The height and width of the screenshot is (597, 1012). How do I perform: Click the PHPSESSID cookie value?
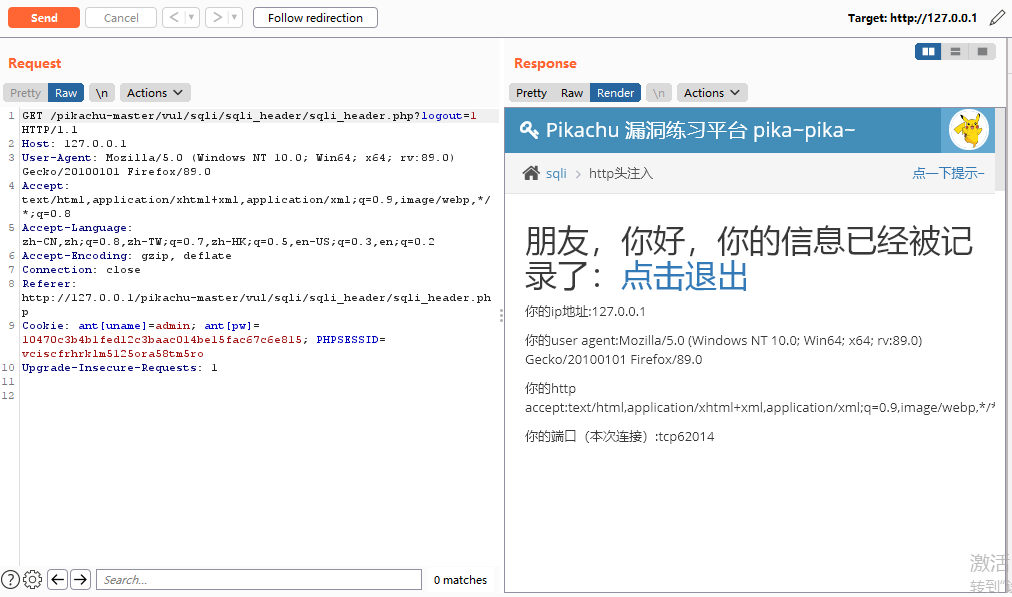tap(112, 354)
